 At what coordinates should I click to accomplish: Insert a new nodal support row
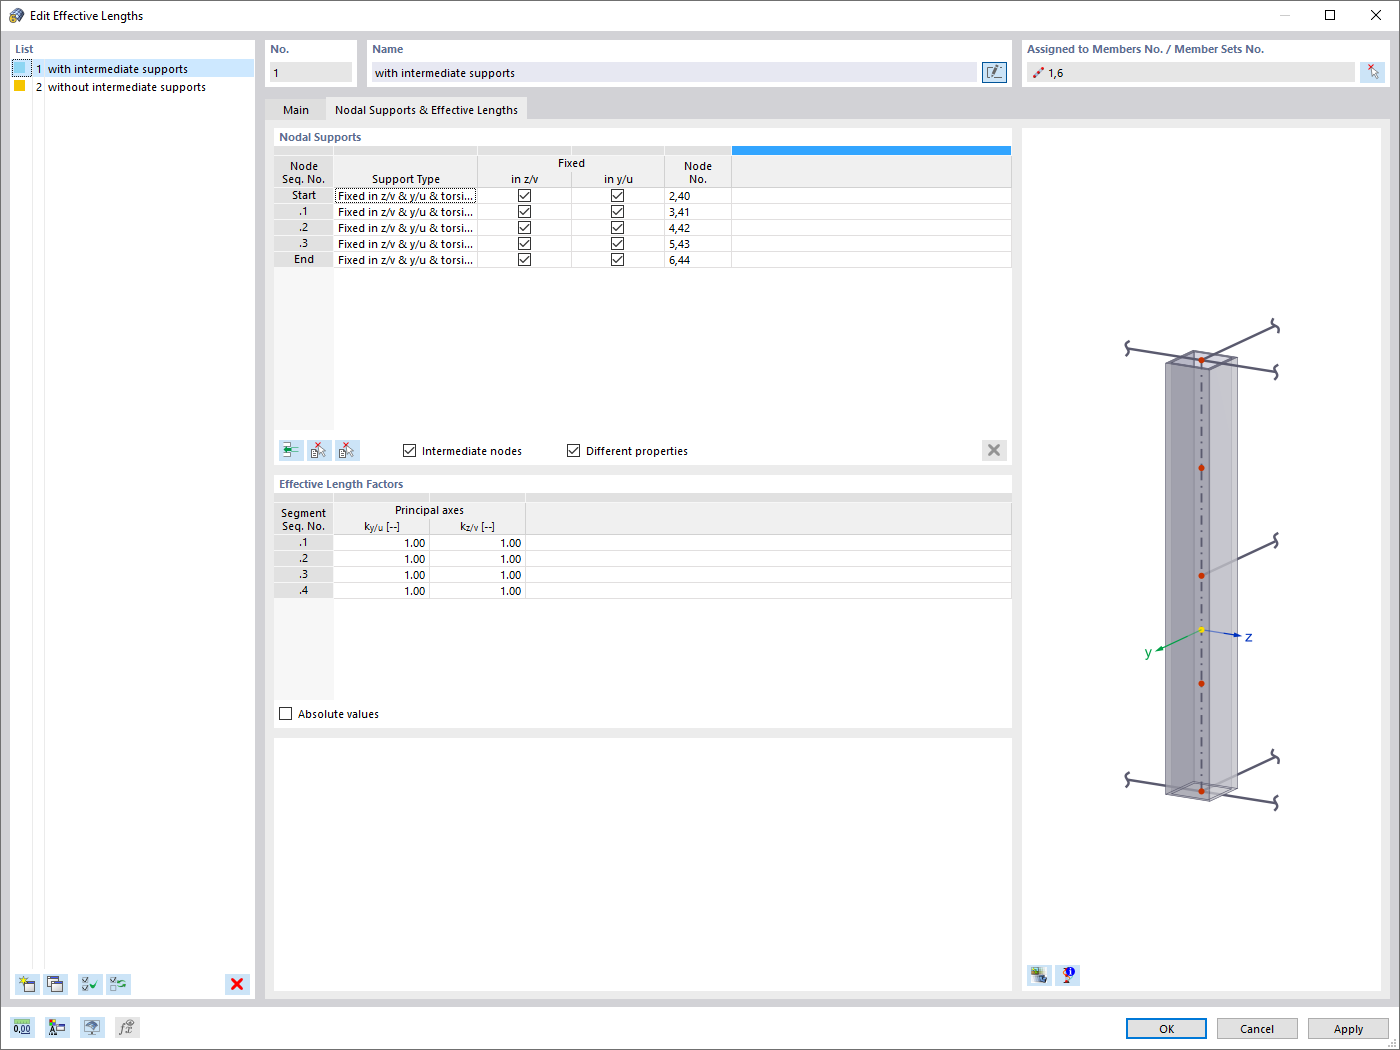290,450
